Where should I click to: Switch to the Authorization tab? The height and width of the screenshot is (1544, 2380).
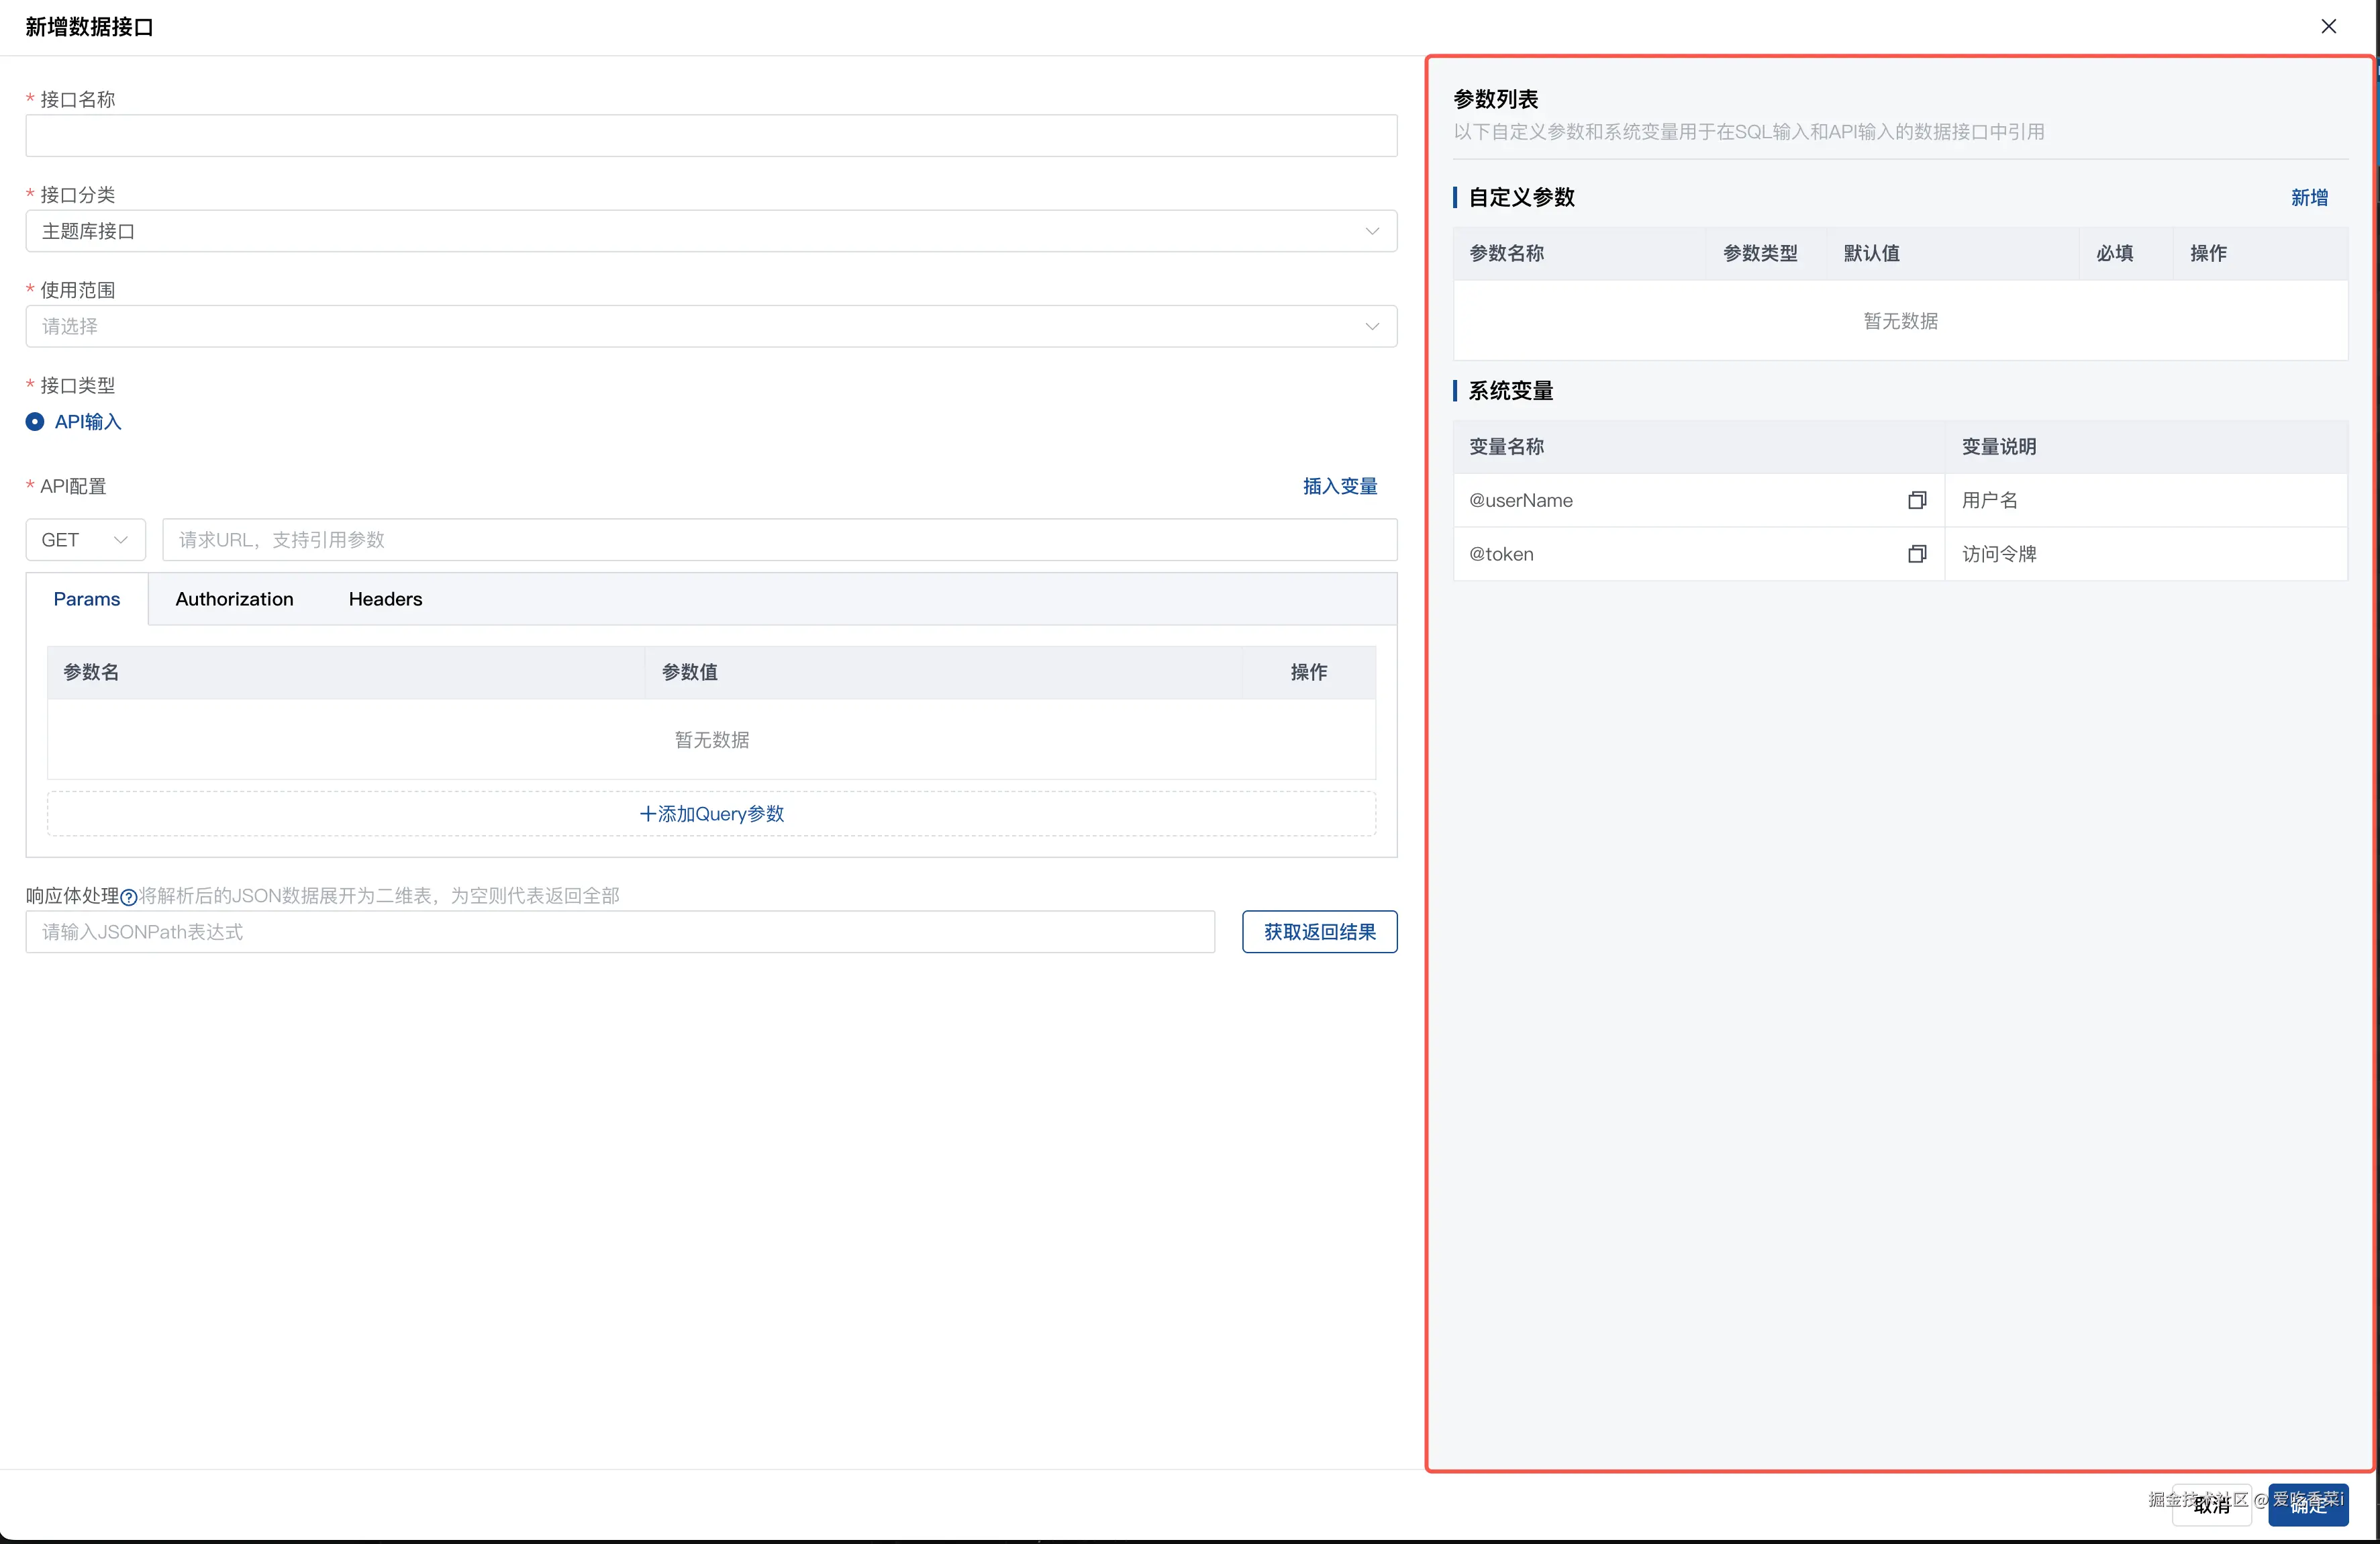pyautogui.click(x=234, y=599)
